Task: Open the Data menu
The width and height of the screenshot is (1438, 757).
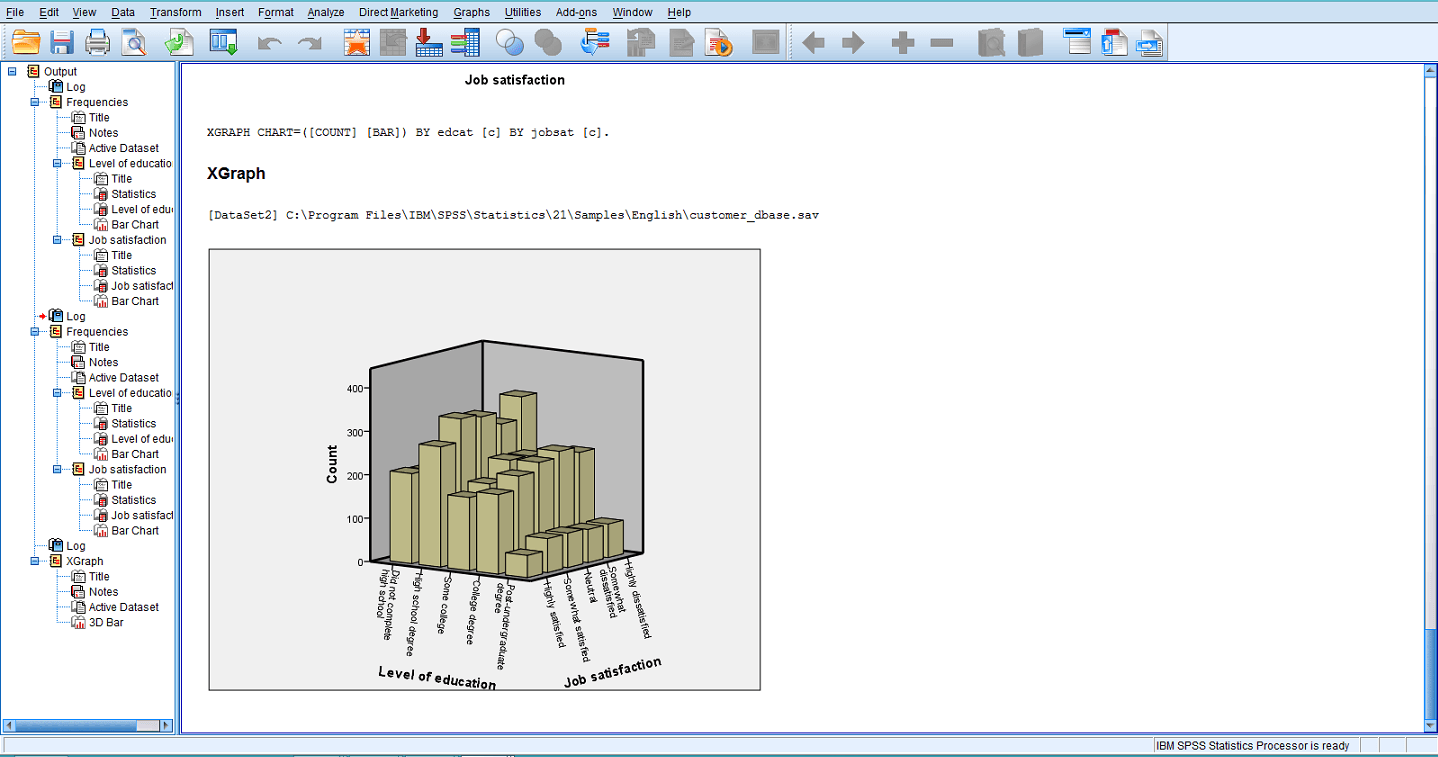Action: [123, 12]
